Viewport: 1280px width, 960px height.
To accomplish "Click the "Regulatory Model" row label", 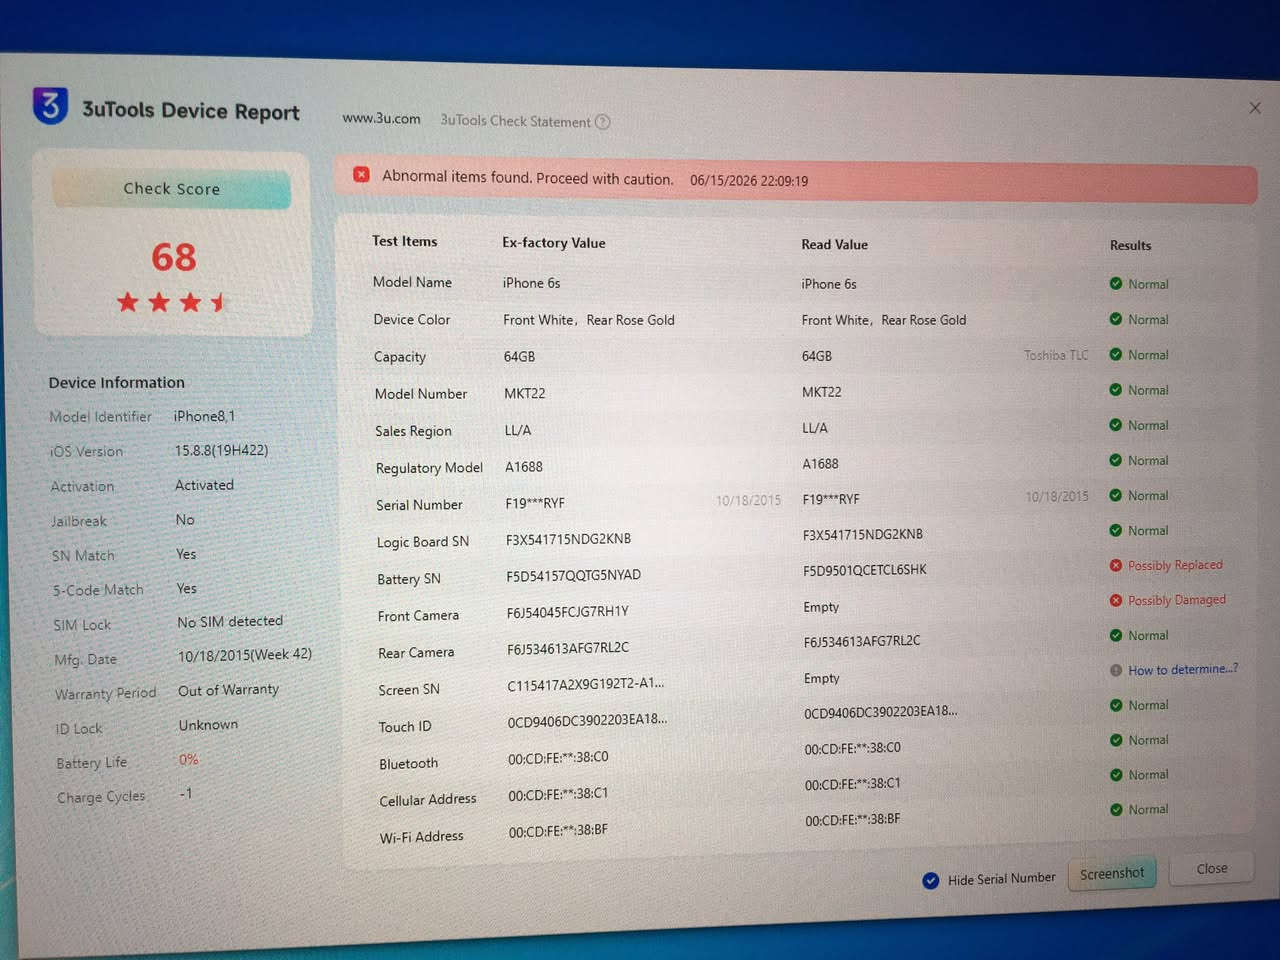I will (x=429, y=468).
